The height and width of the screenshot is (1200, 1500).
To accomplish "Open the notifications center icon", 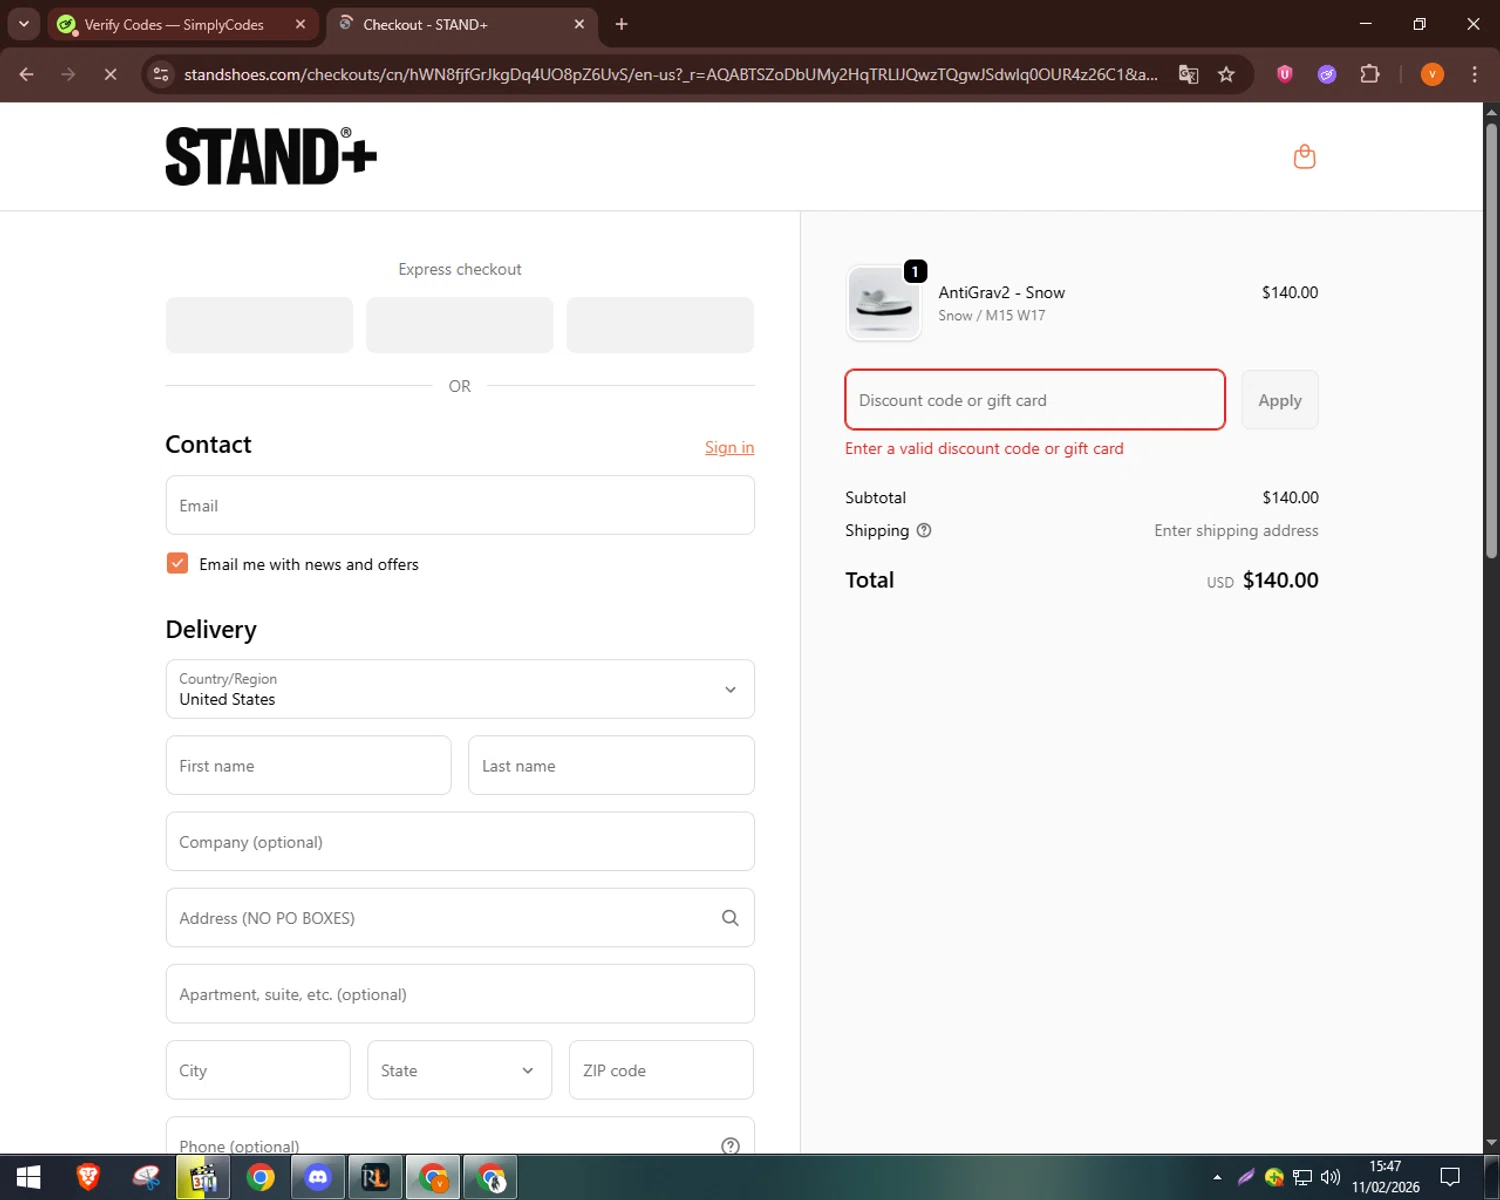I will tap(1450, 1177).
